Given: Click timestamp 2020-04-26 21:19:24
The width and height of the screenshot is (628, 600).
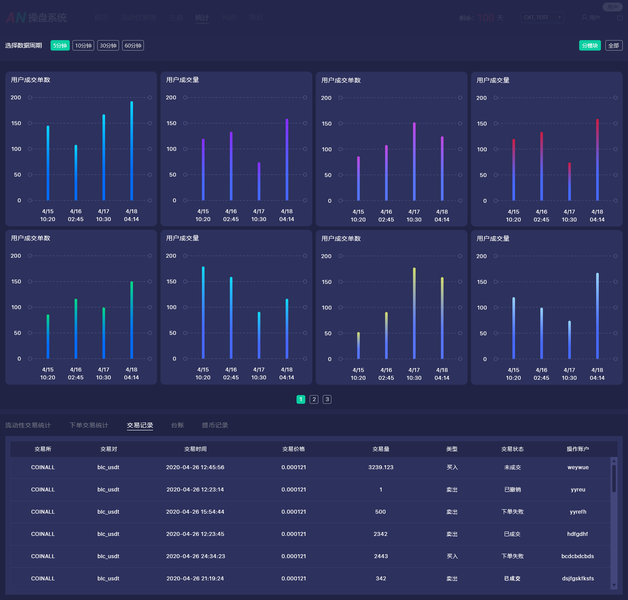Looking at the screenshot, I should click(x=195, y=578).
